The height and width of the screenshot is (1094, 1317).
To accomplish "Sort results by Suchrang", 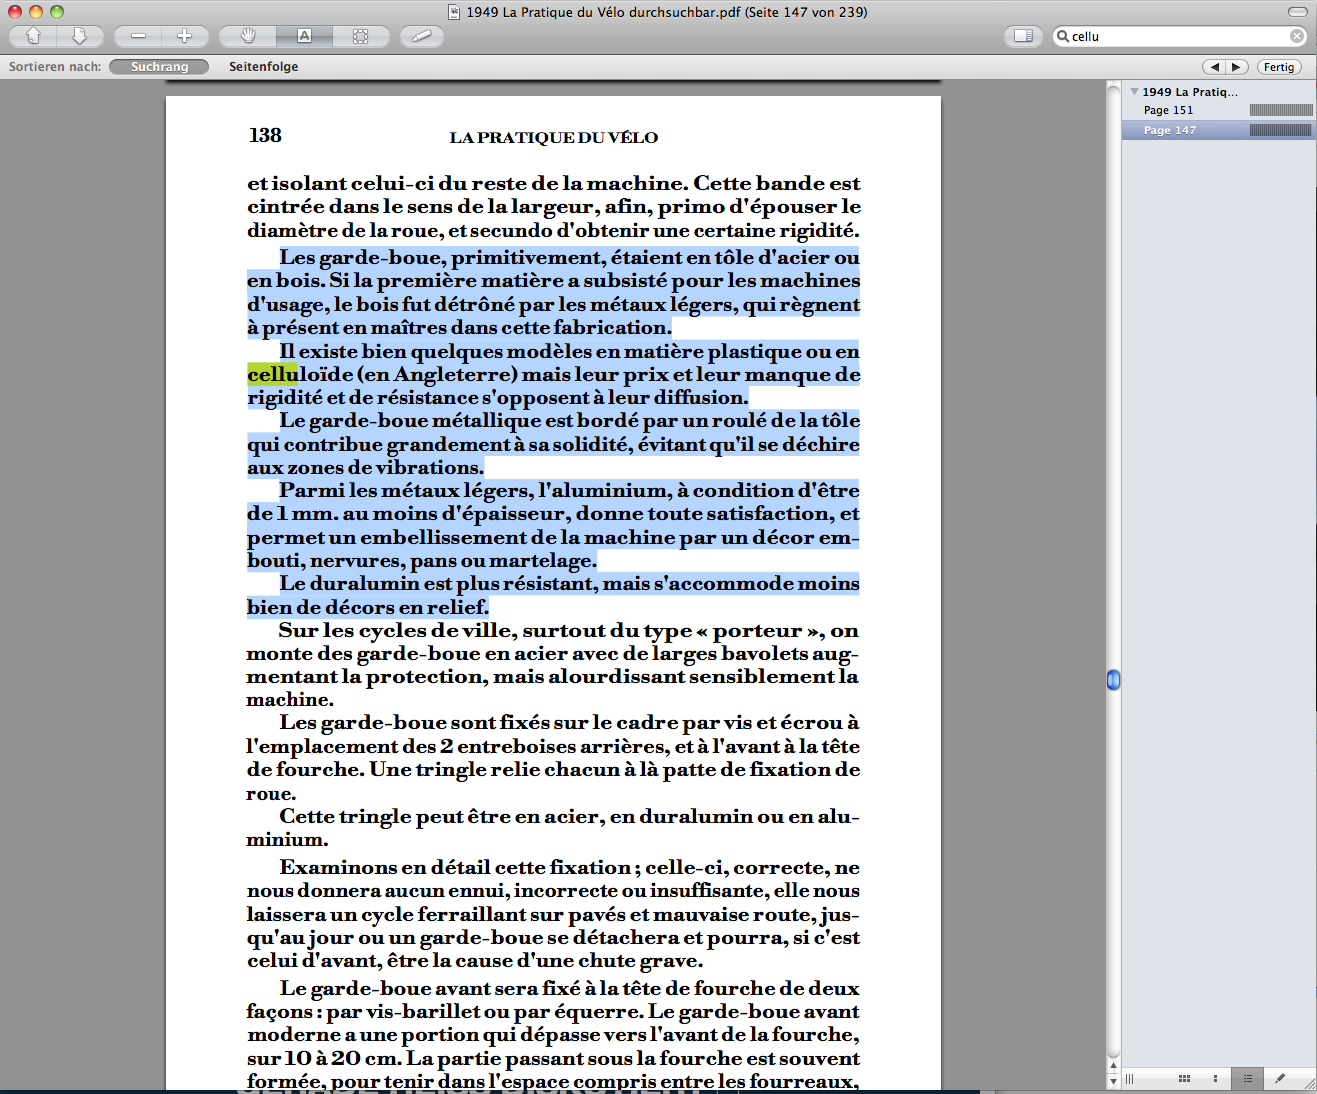I will pyautogui.click(x=159, y=67).
